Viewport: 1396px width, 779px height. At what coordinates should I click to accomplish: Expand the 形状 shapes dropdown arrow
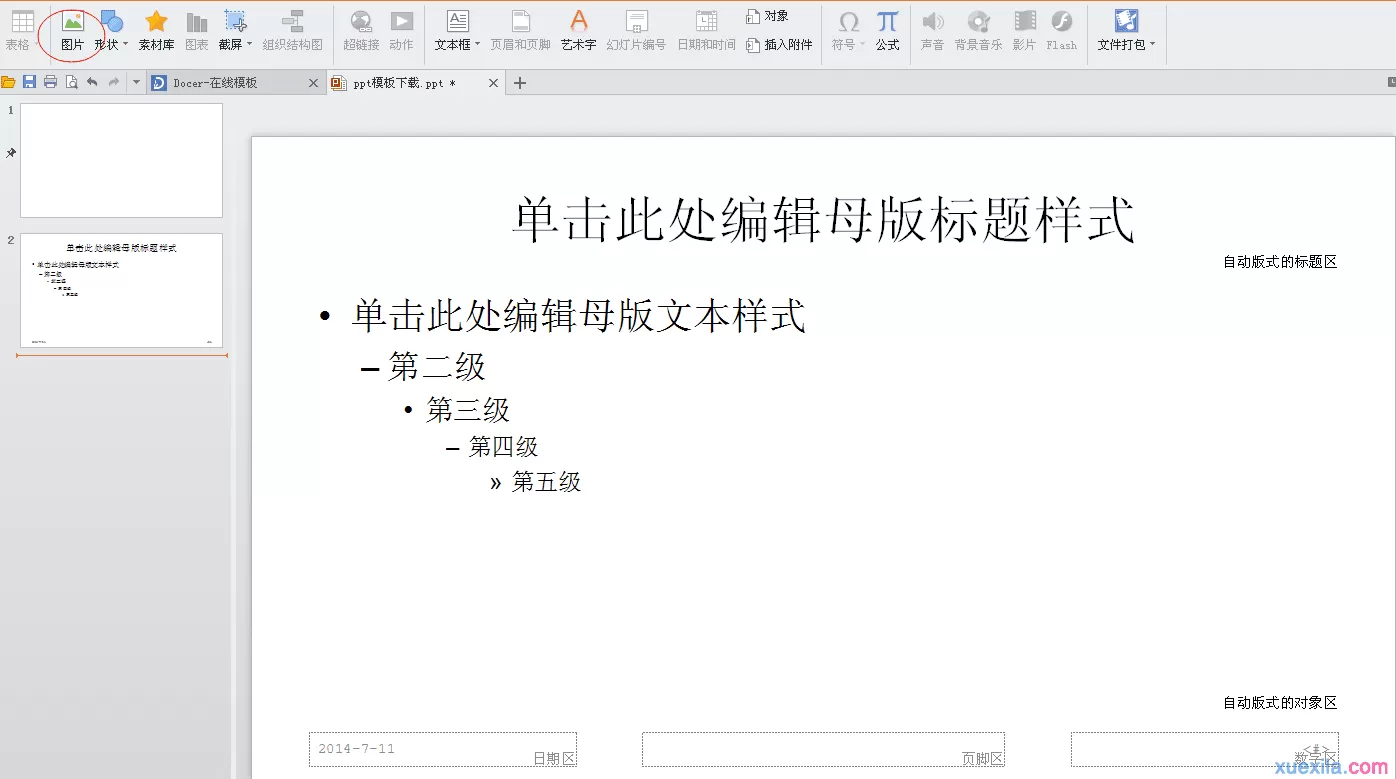click(x=125, y=45)
